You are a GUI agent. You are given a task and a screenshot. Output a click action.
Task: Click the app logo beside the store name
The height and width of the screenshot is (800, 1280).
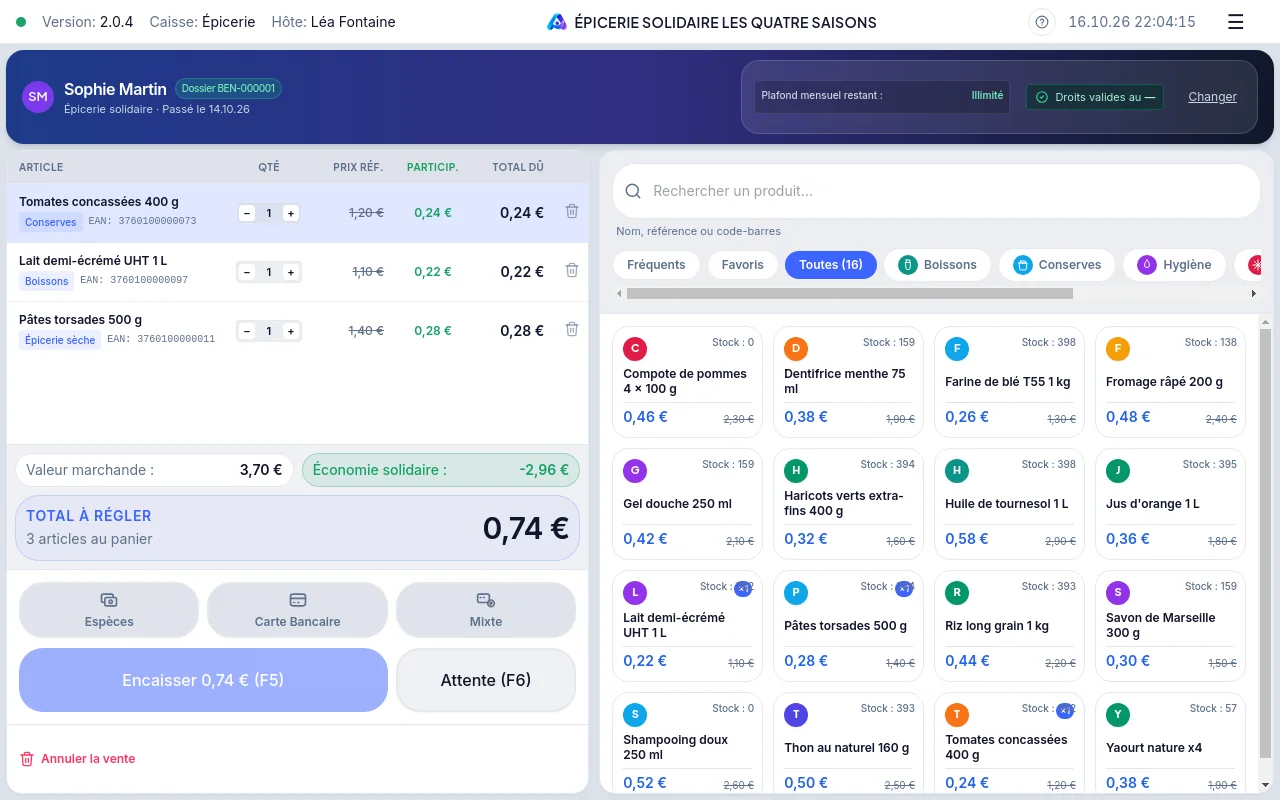(557, 22)
